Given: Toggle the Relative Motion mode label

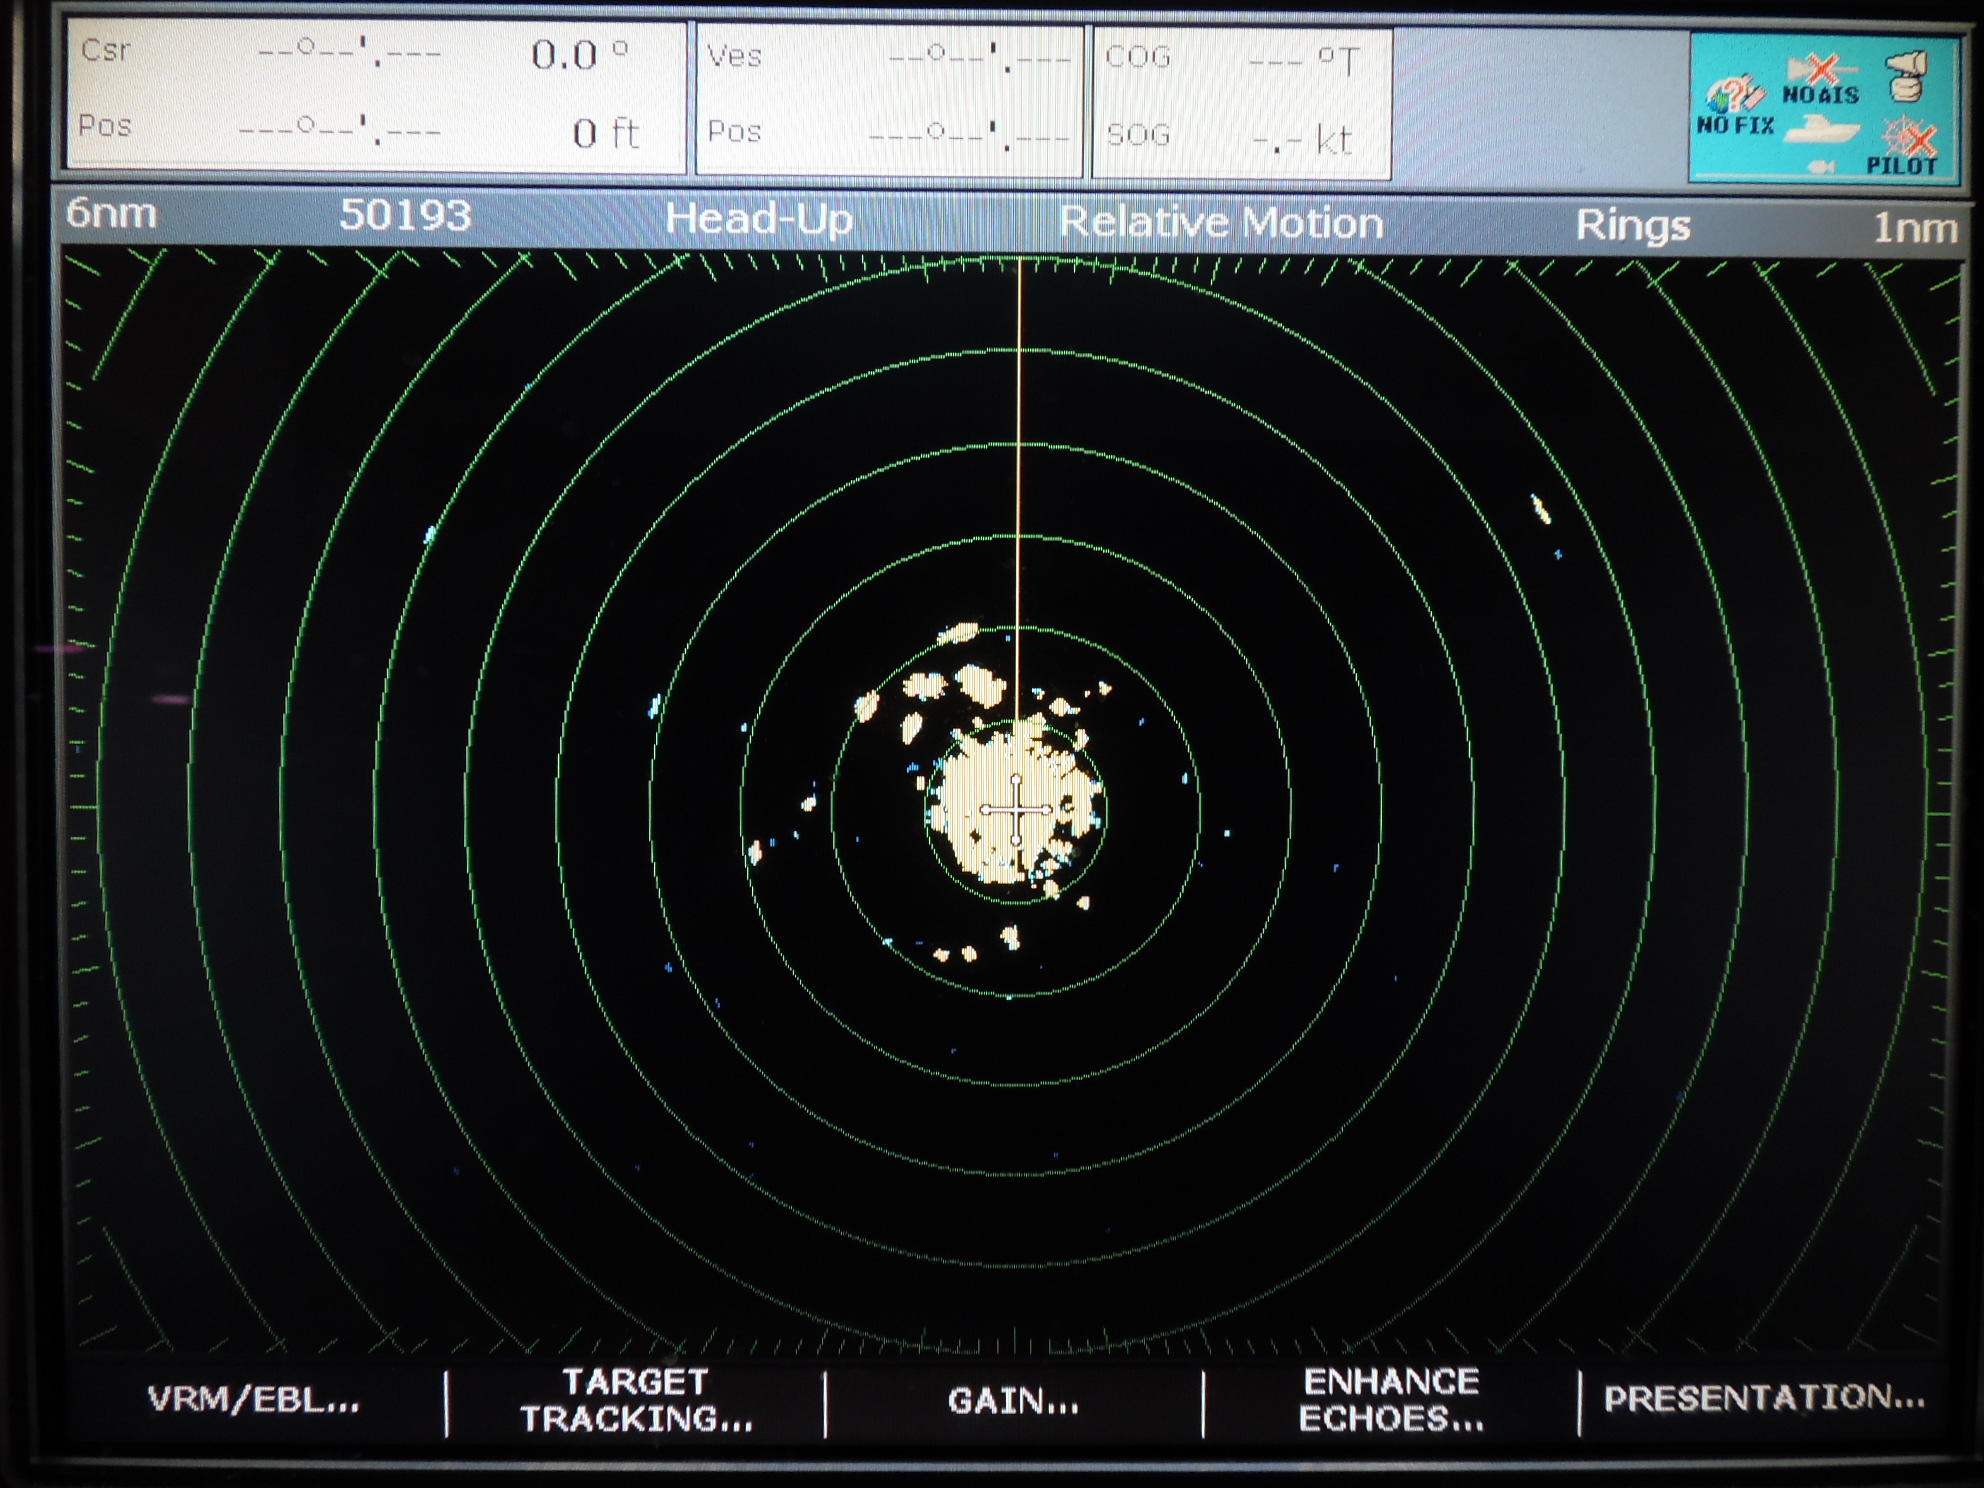Looking at the screenshot, I should pos(1220,222).
